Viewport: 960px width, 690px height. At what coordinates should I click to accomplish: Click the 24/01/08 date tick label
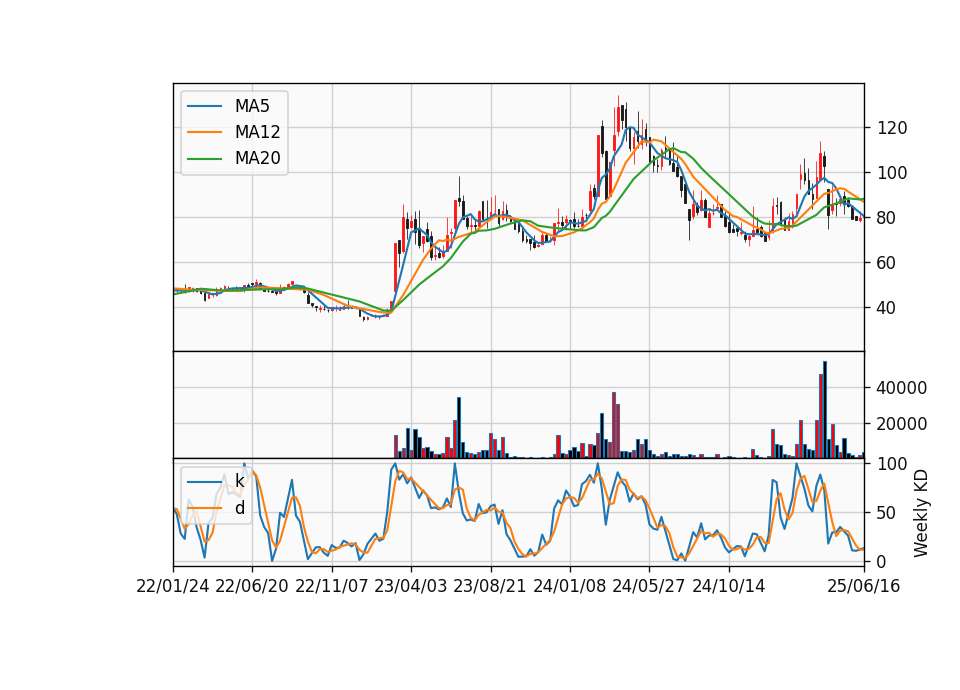(x=570, y=586)
